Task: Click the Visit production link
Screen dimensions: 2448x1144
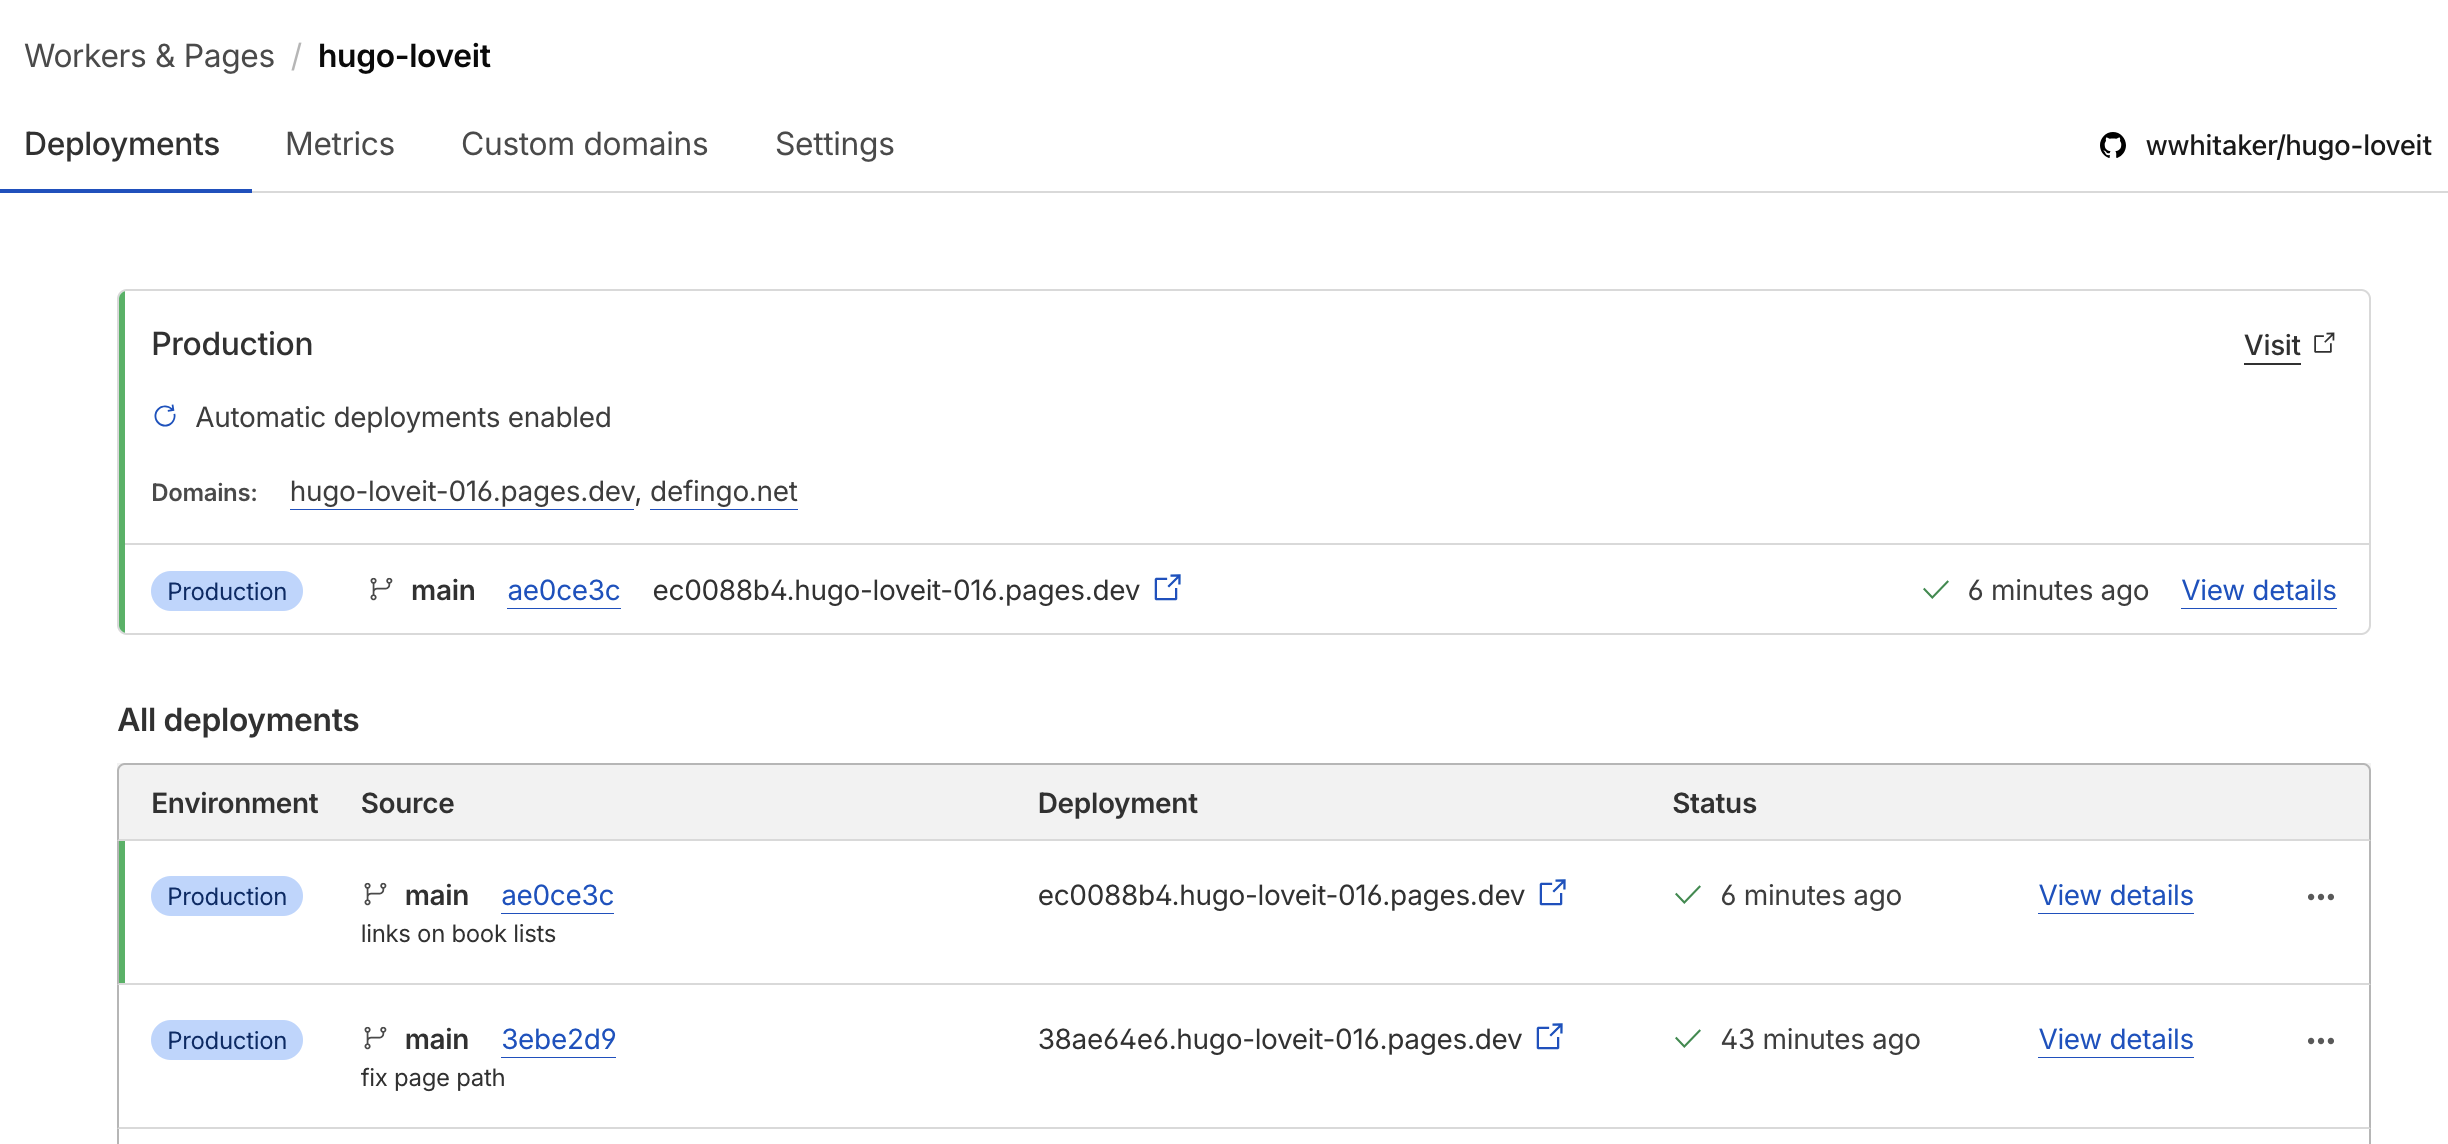Action: tap(2272, 345)
